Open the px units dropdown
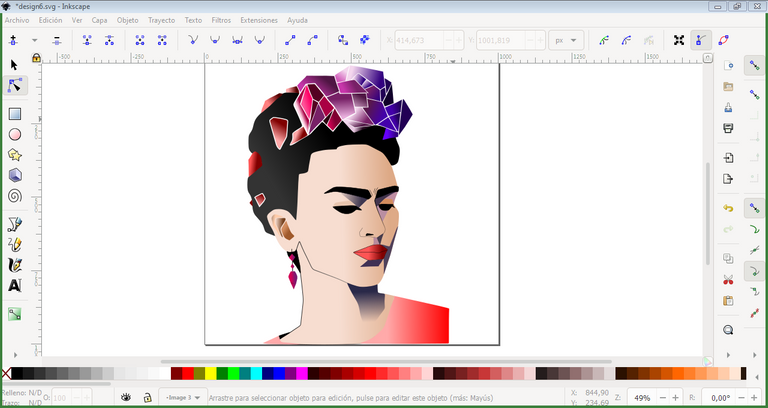Screen dimensions: 768x408 566,41
